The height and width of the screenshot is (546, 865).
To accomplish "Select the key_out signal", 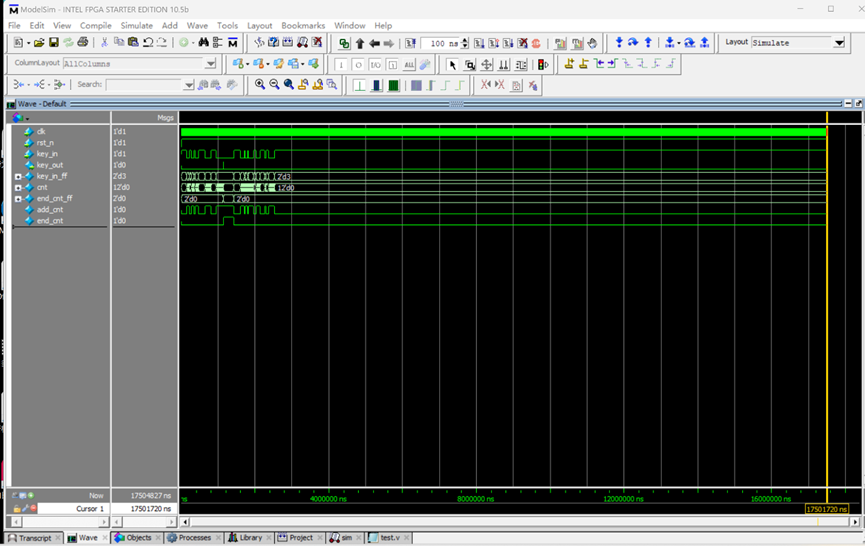I will coord(50,165).
